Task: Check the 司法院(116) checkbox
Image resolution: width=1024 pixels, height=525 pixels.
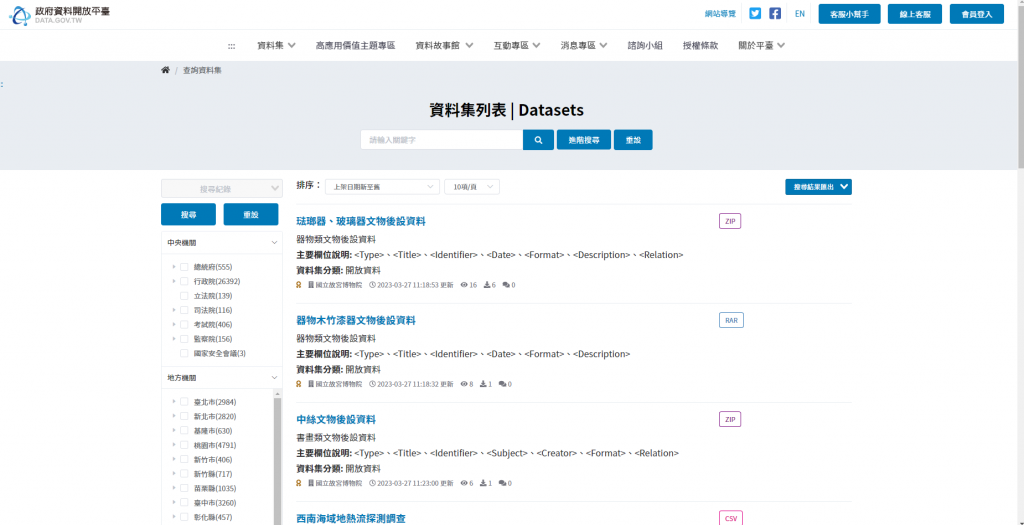Action: (184, 310)
